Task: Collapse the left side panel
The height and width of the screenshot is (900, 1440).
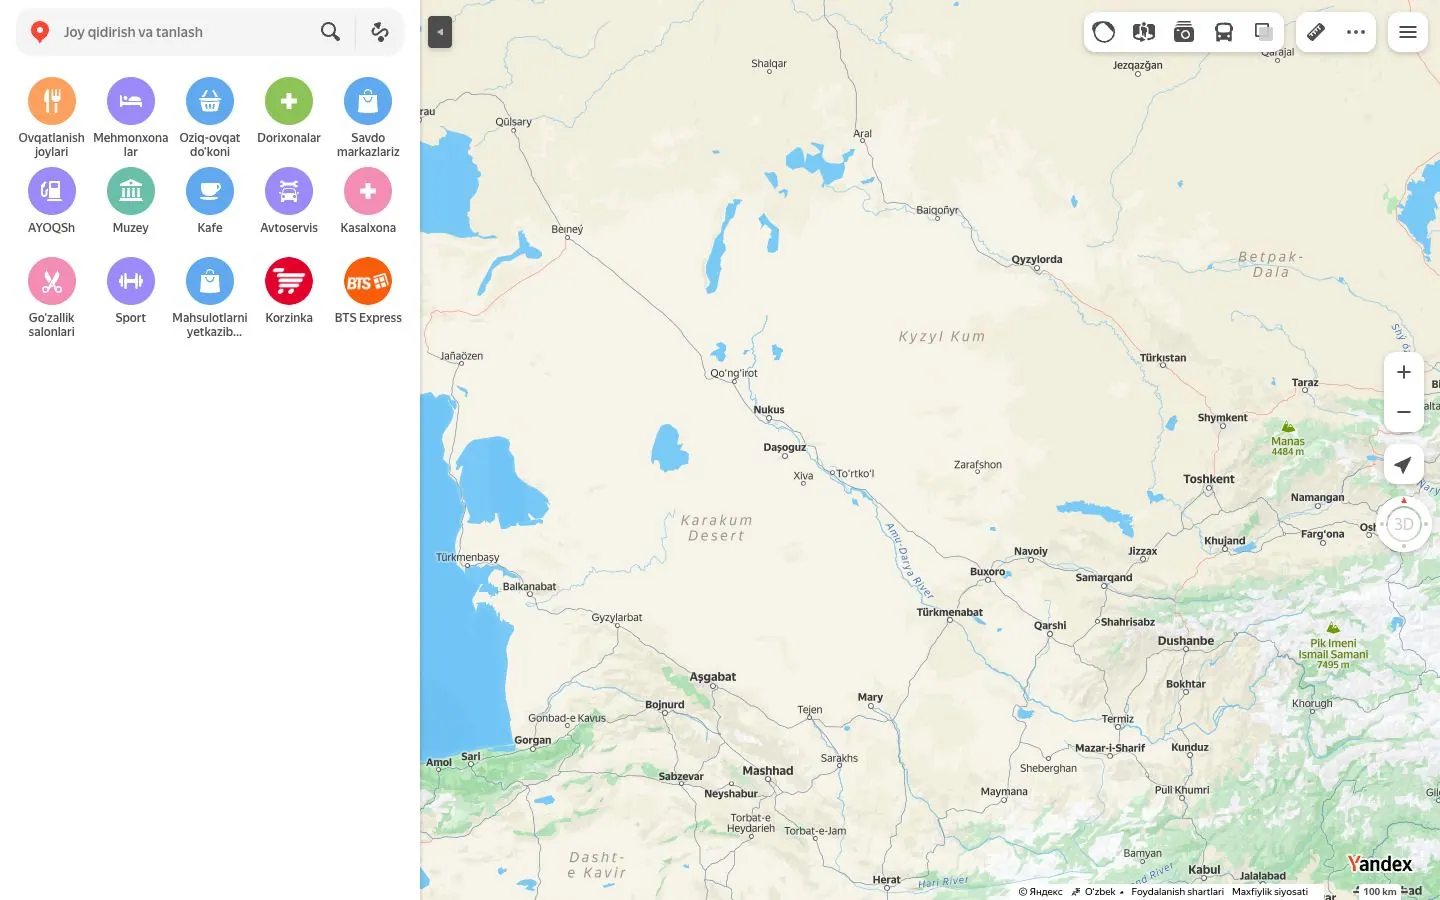Action: [x=440, y=32]
